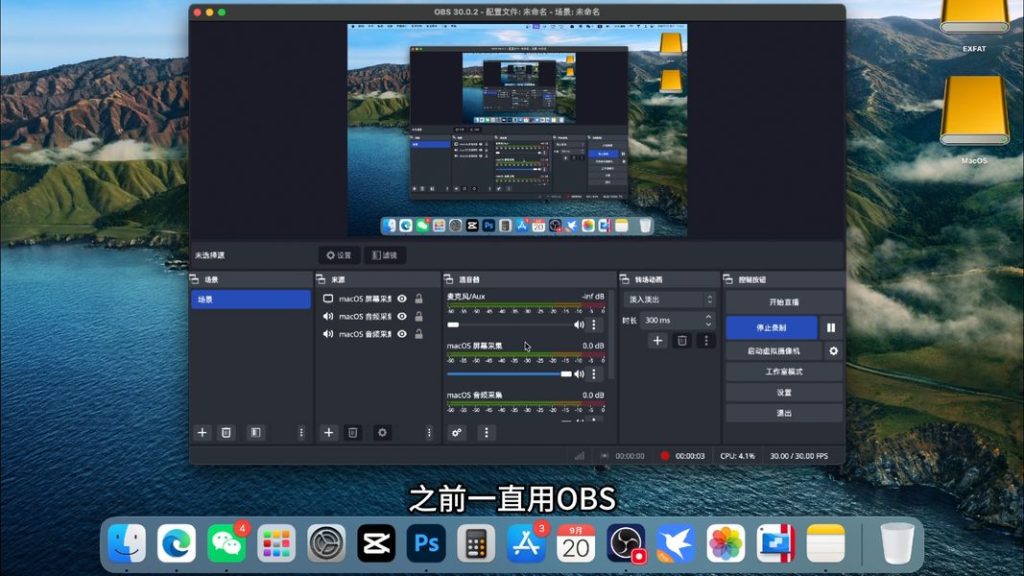This screenshot has width=1024, height=576.
Task: Click the 滤镜 button in the source toolbar
Action: pos(385,255)
